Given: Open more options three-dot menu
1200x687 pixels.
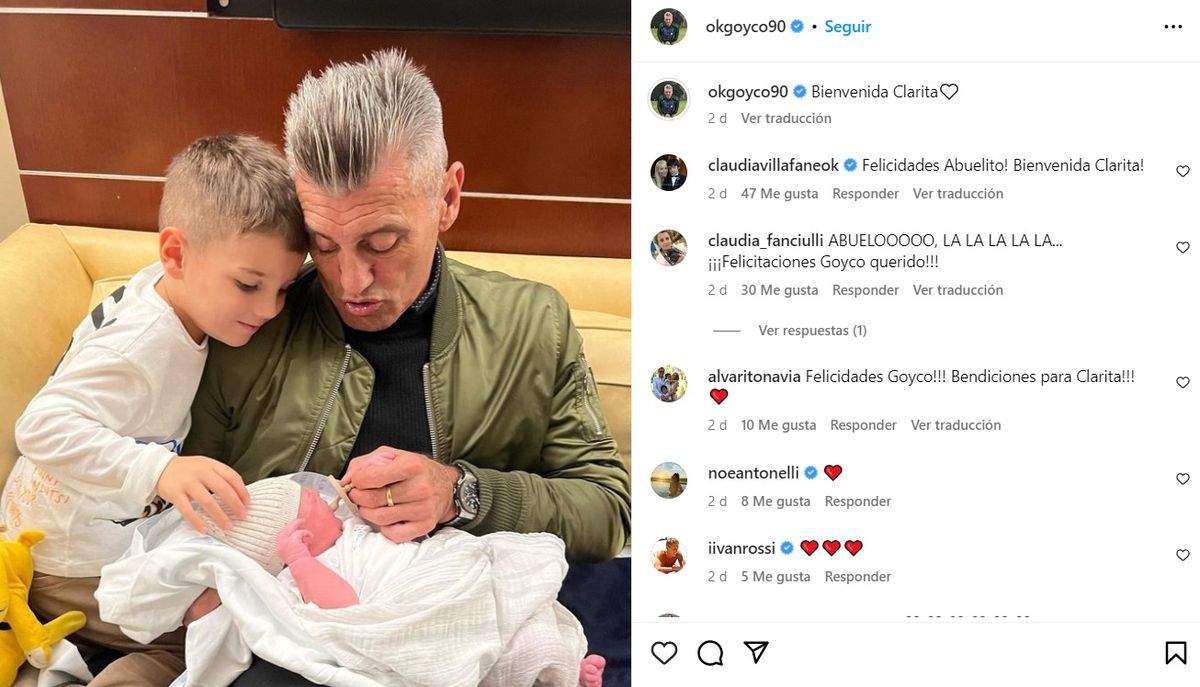Looking at the screenshot, I should [x=1173, y=27].
